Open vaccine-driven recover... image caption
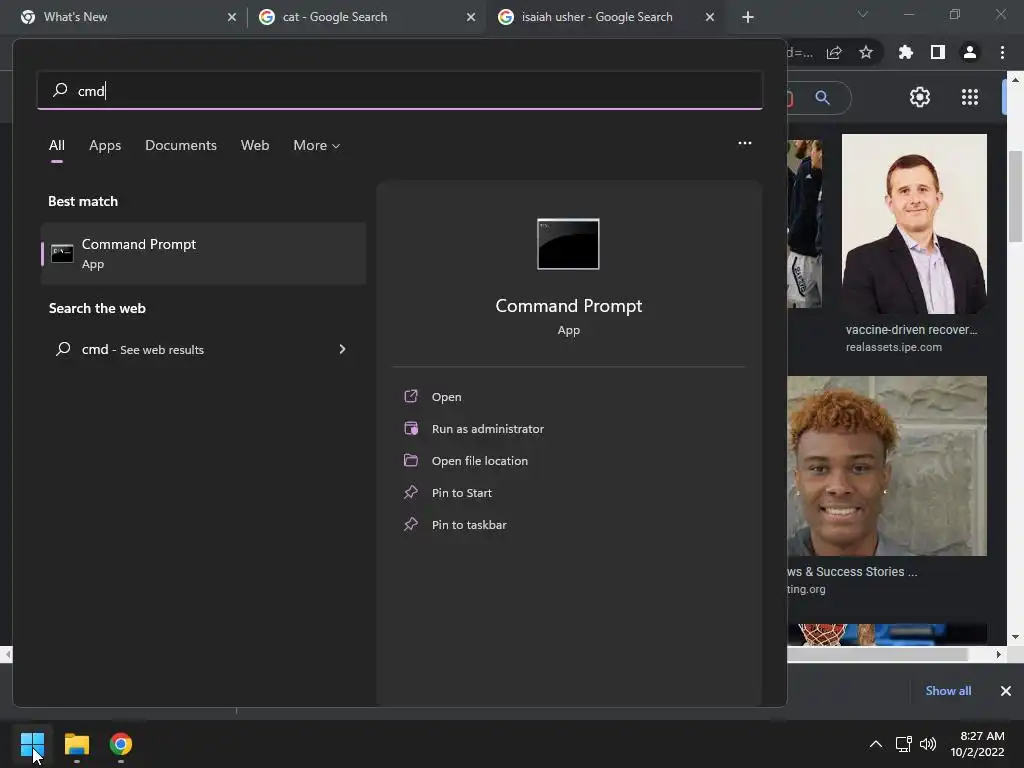This screenshot has height=768, width=1024. tap(911, 330)
